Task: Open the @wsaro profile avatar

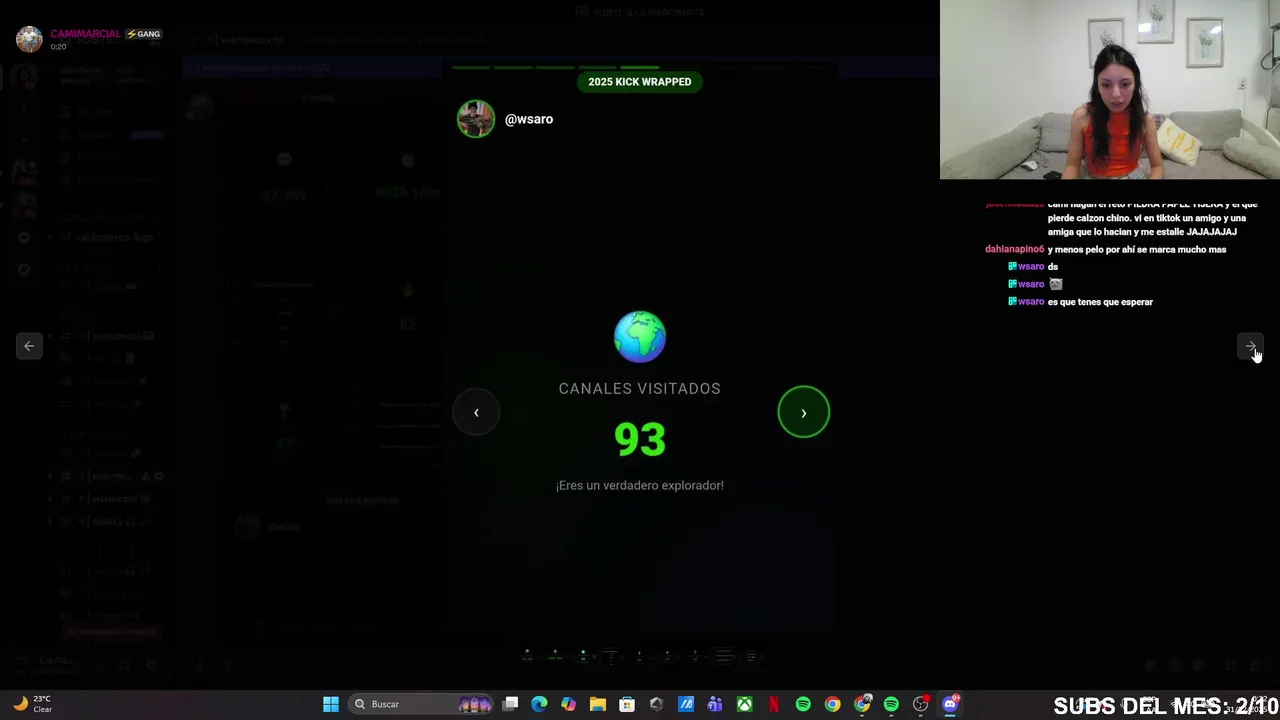Action: (x=476, y=119)
